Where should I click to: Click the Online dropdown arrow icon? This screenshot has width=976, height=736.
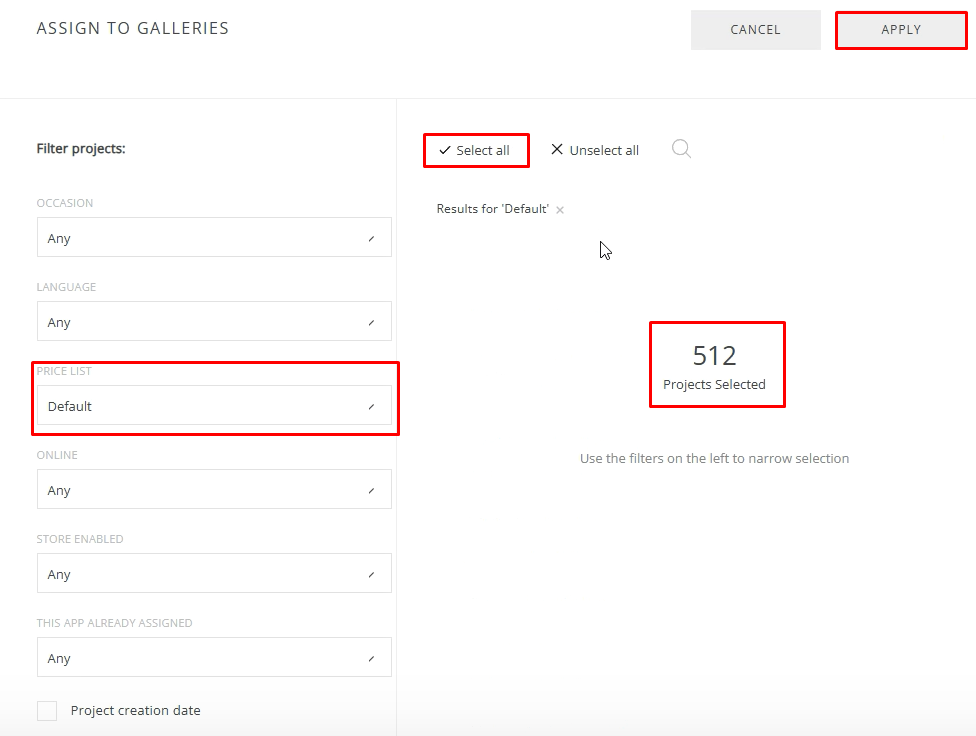[x=371, y=491]
